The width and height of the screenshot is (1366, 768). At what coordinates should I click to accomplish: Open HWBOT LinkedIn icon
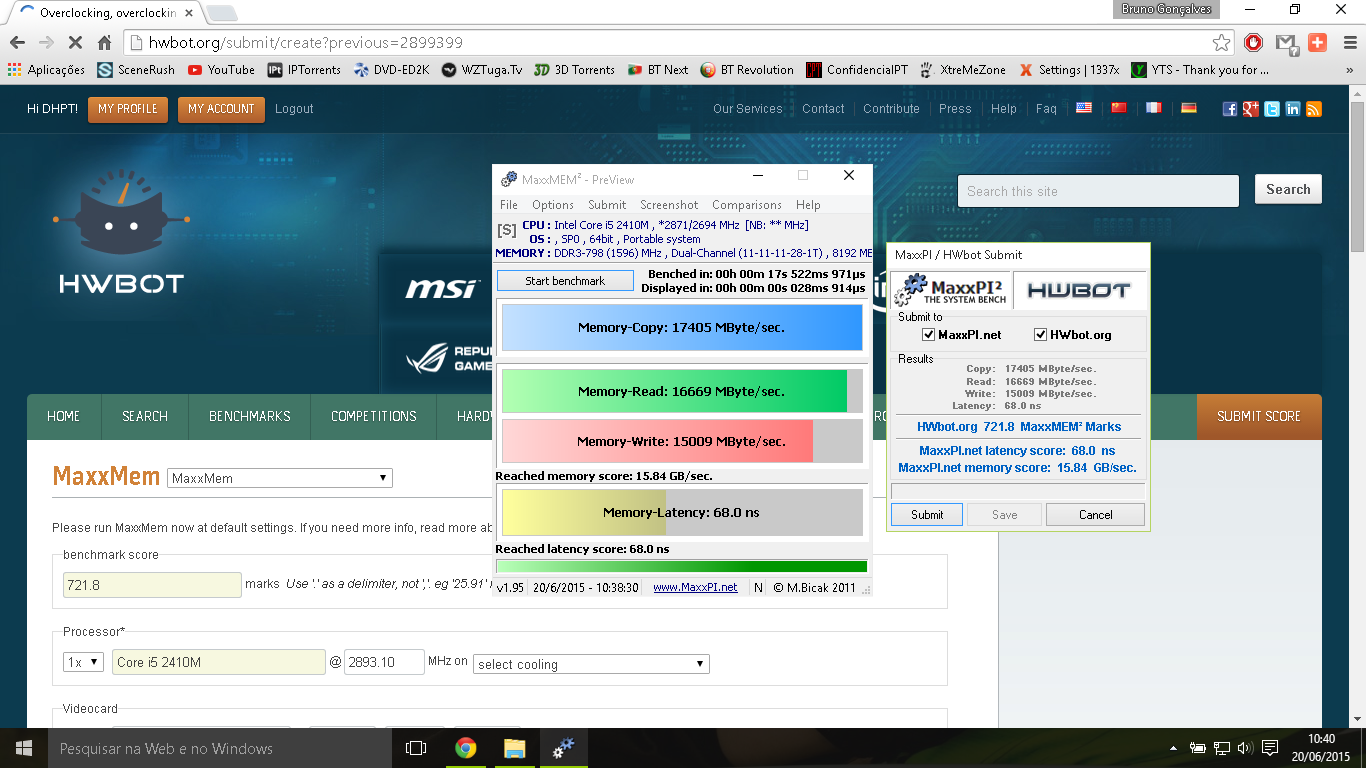tap(1293, 109)
